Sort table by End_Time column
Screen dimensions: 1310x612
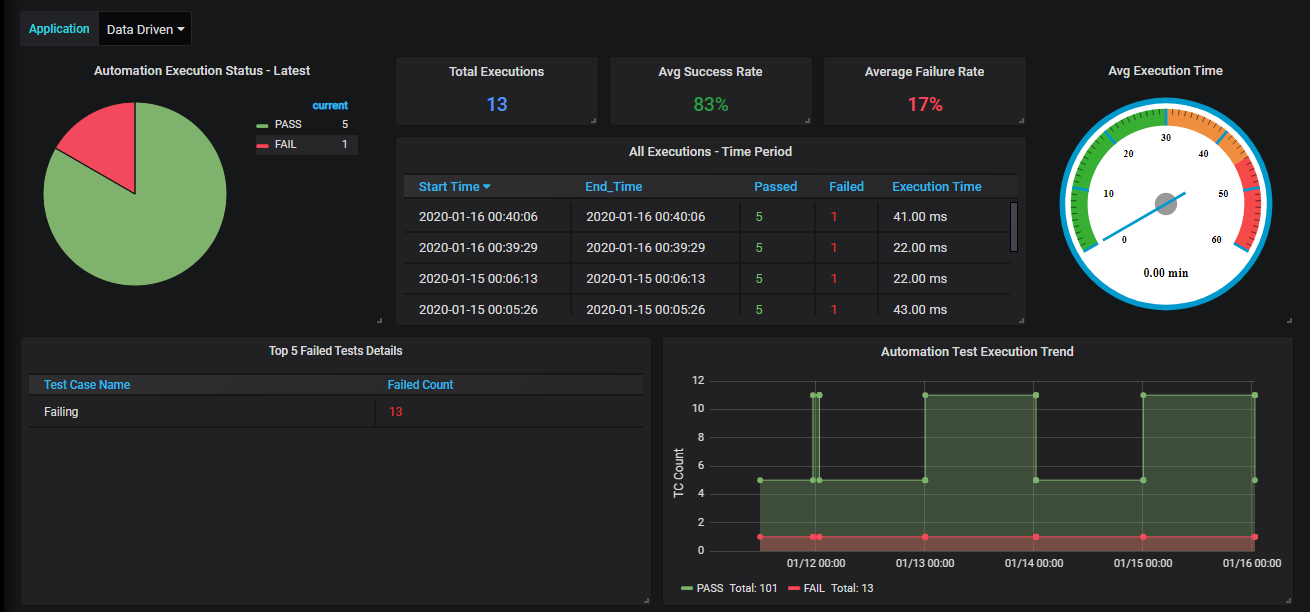(x=614, y=186)
